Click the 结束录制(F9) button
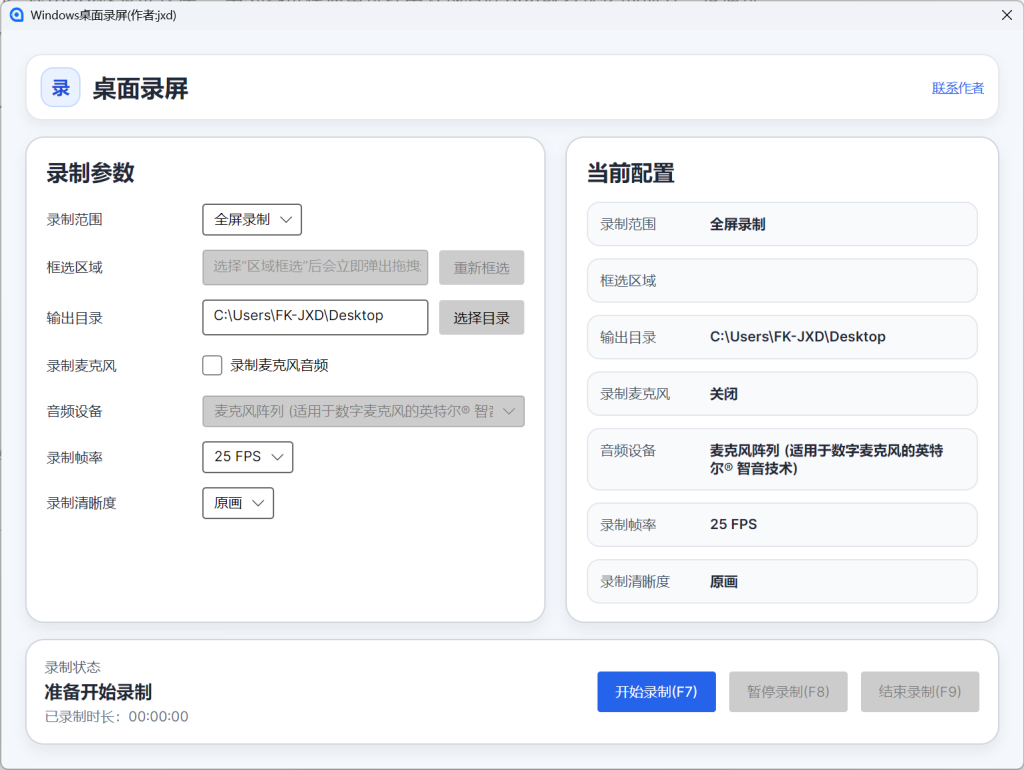Image resolution: width=1024 pixels, height=770 pixels. [920, 692]
